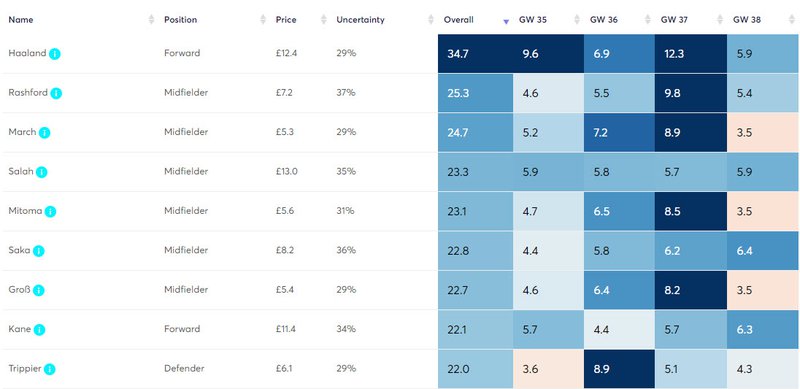
Task: Open info icon next to Haaland
Action: click(x=55, y=54)
